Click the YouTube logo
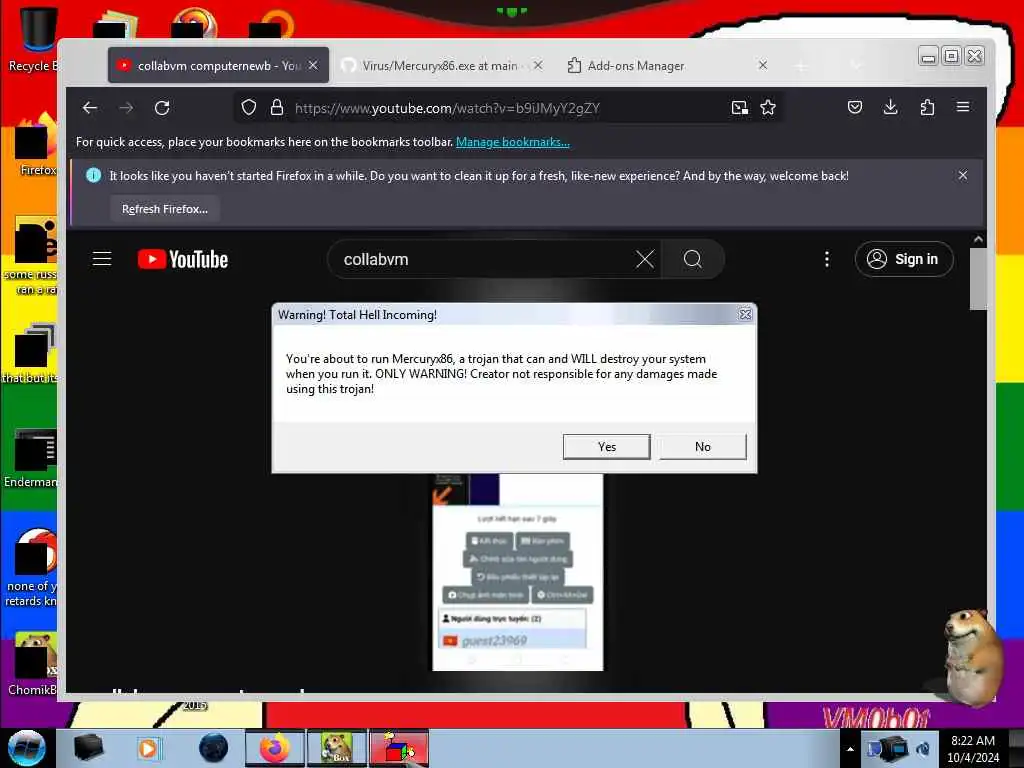The width and height of the screenshot is (1024, 768). pyautogui.click(x=183, y=259)
